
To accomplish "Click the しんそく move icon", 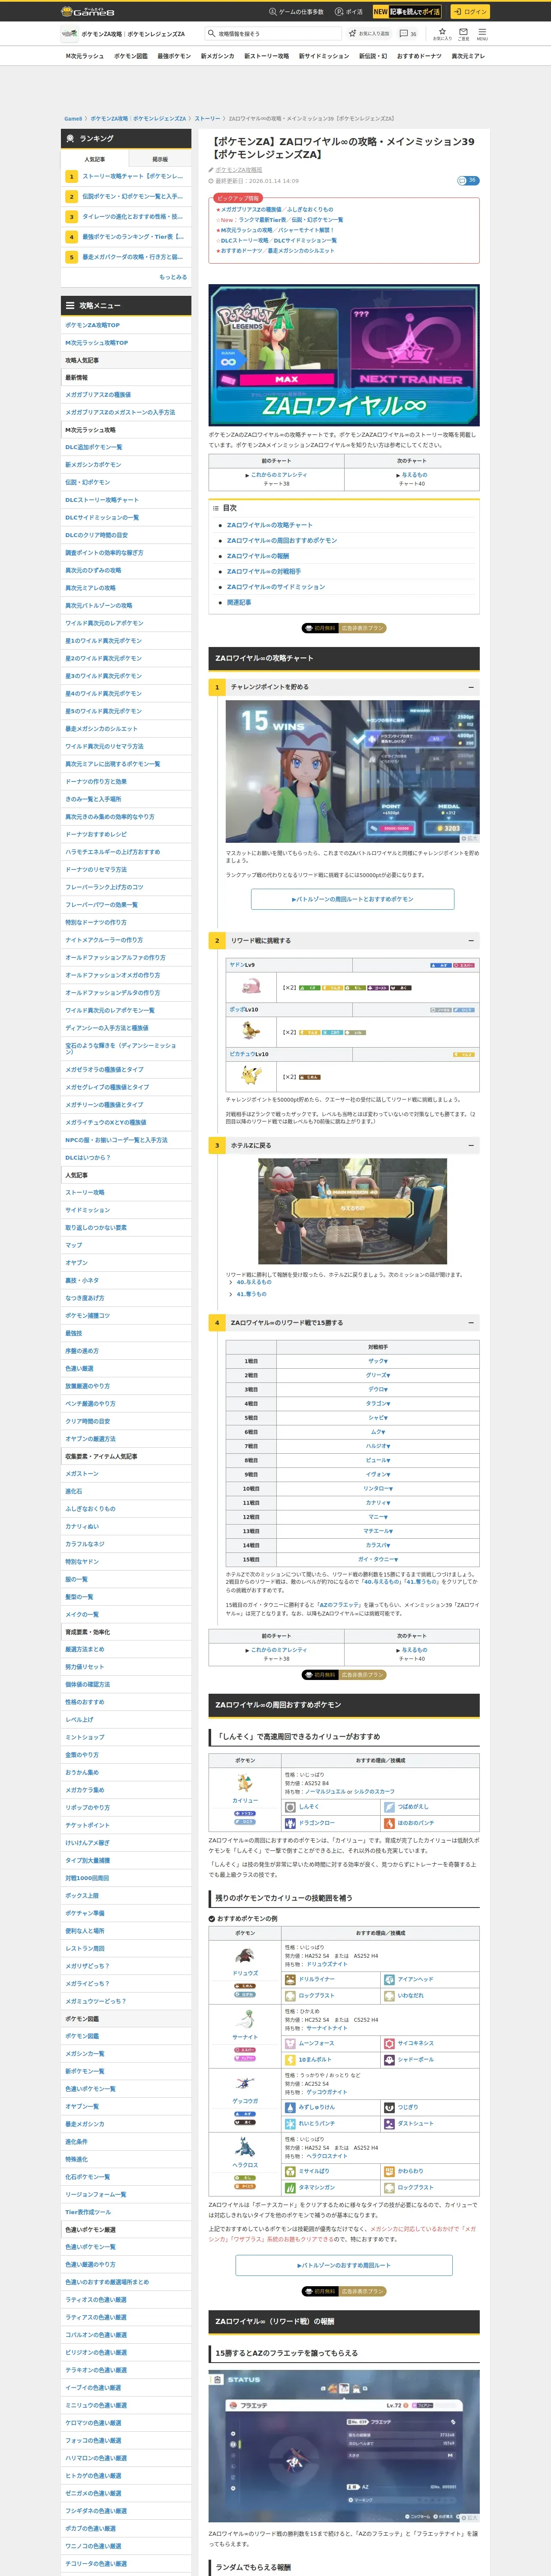I will point(290,1807).
